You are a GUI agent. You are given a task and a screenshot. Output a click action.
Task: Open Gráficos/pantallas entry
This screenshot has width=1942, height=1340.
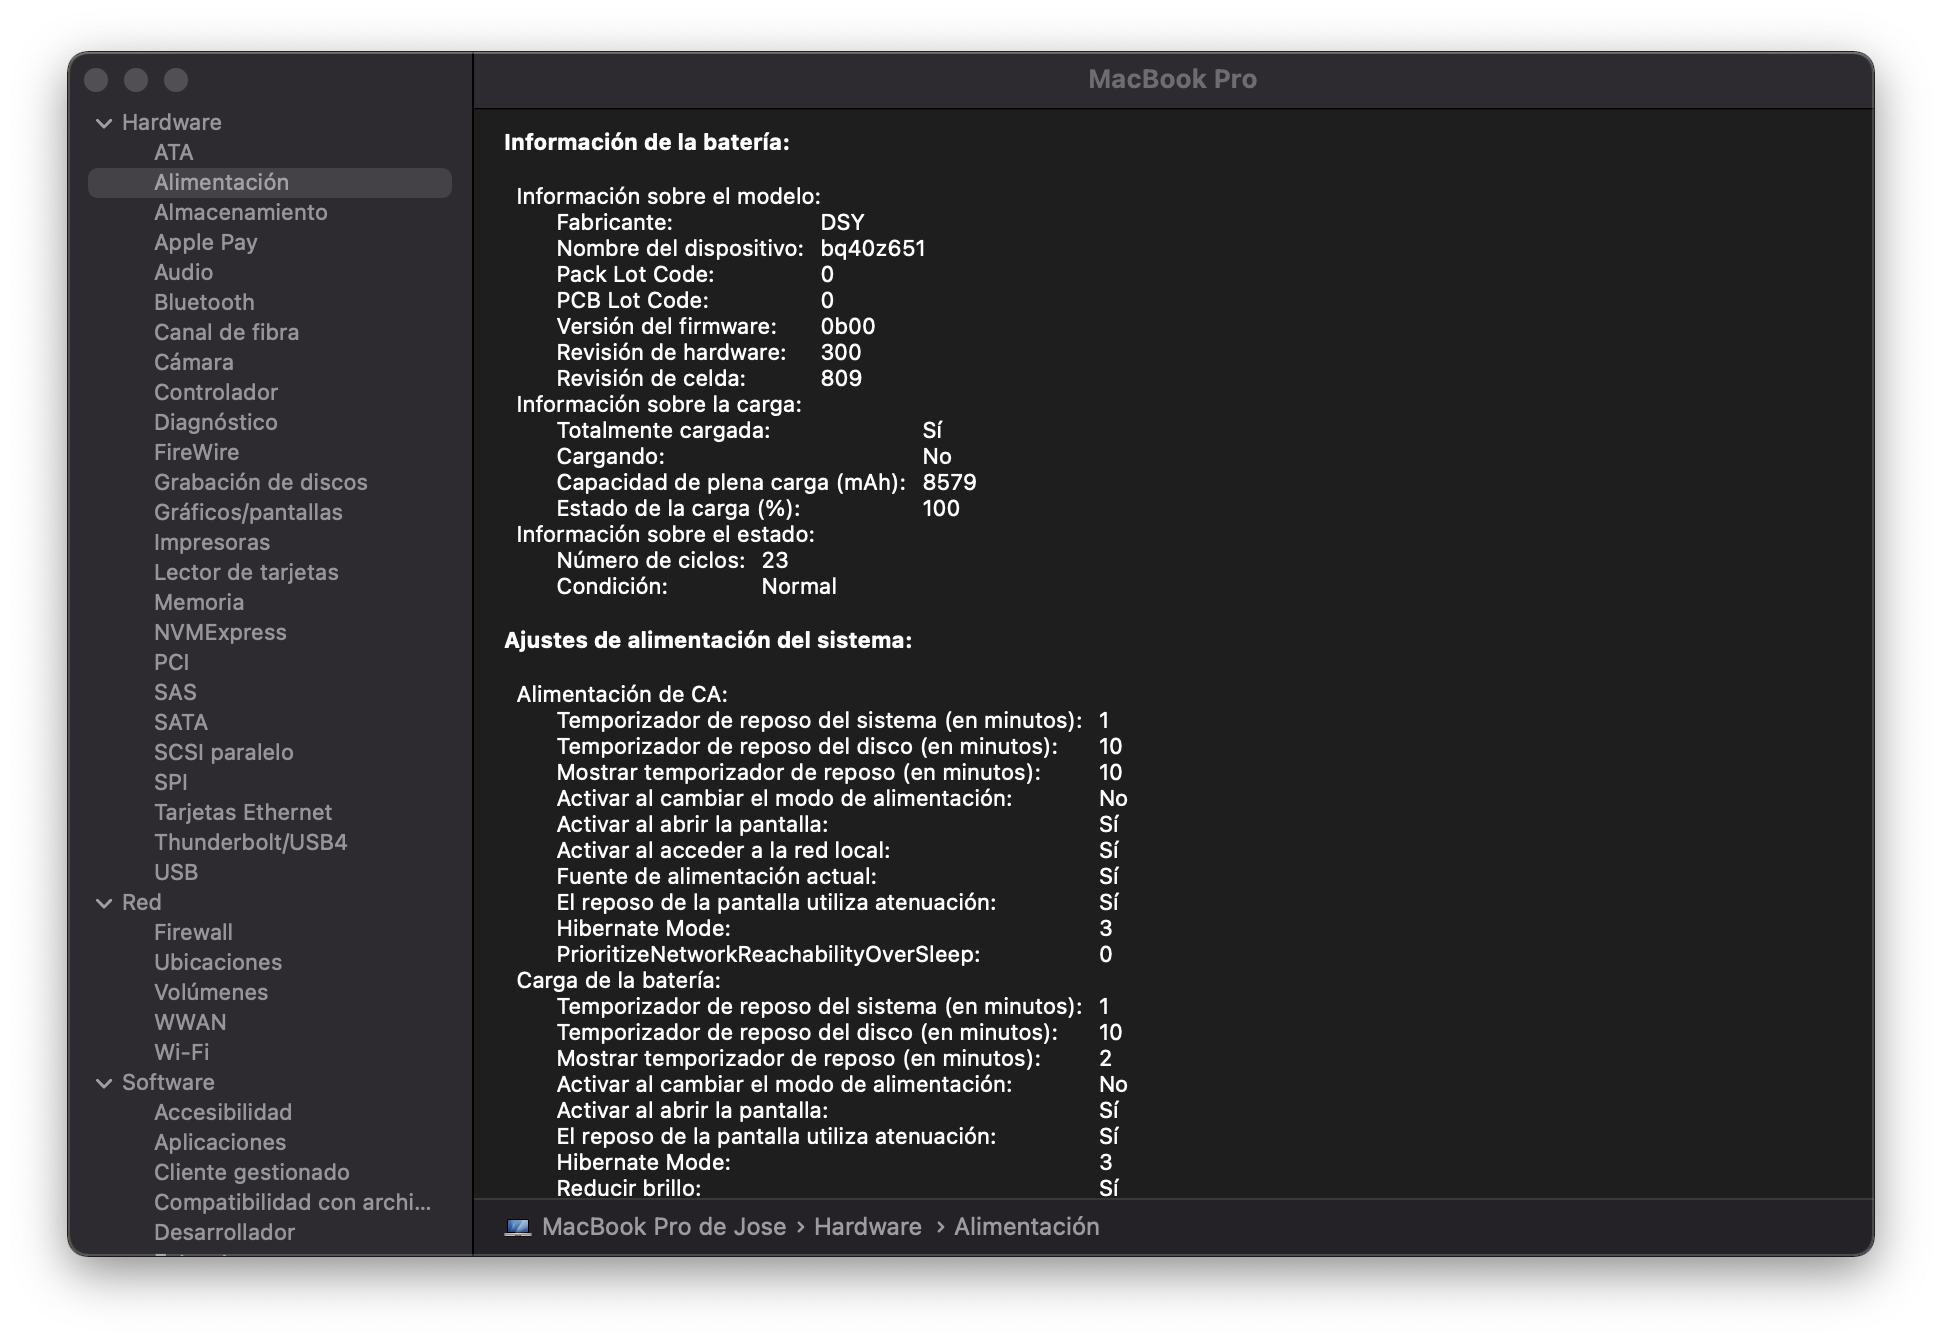pos(248,512)
